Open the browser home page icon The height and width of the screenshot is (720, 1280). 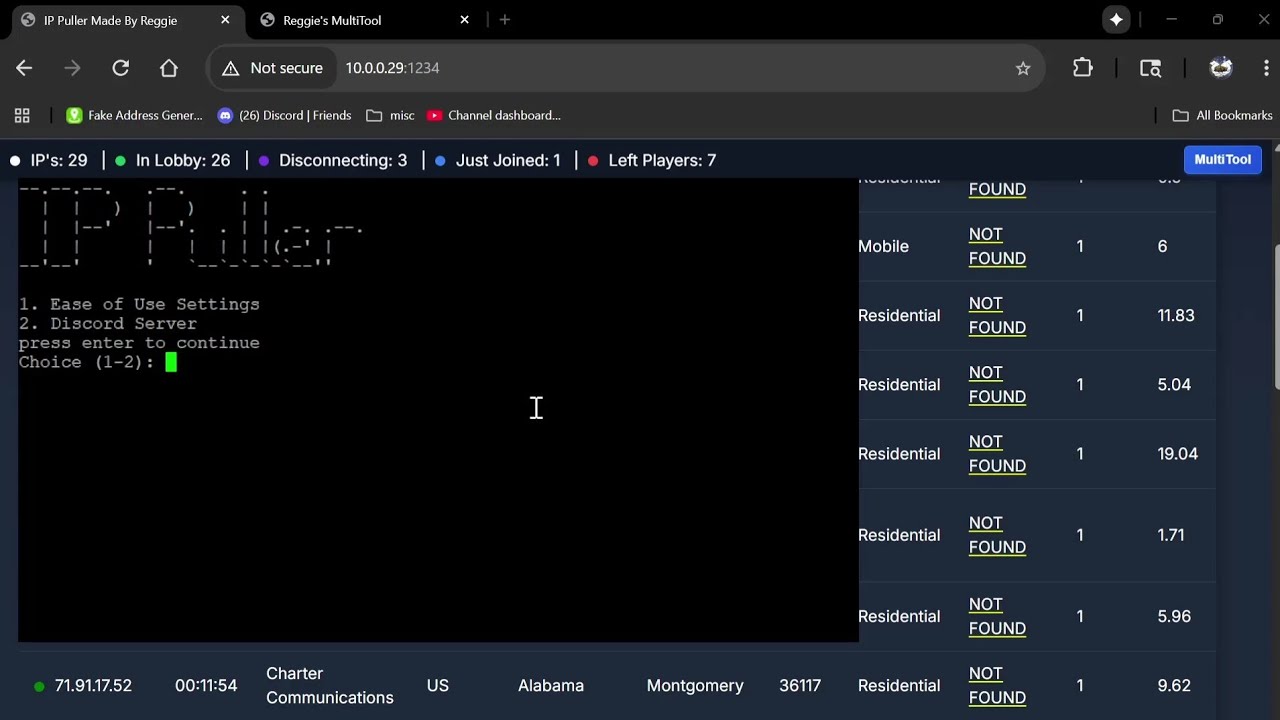[169, 68]
